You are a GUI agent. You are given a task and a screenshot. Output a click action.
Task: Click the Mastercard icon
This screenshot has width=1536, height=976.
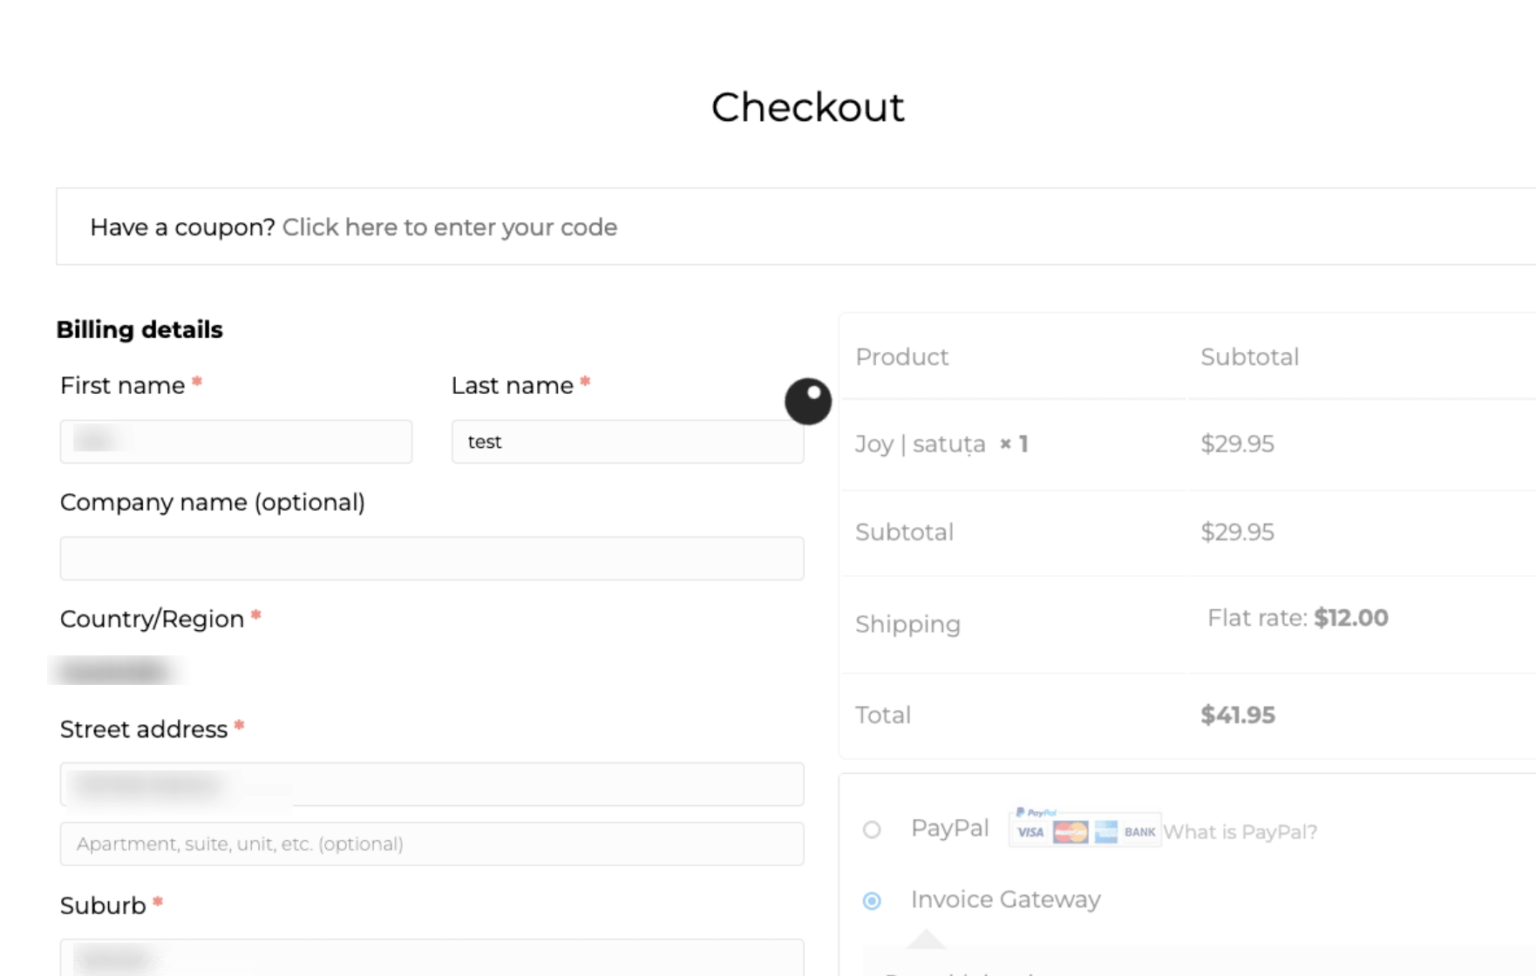pyautogui.click(x=1071, y=831)
